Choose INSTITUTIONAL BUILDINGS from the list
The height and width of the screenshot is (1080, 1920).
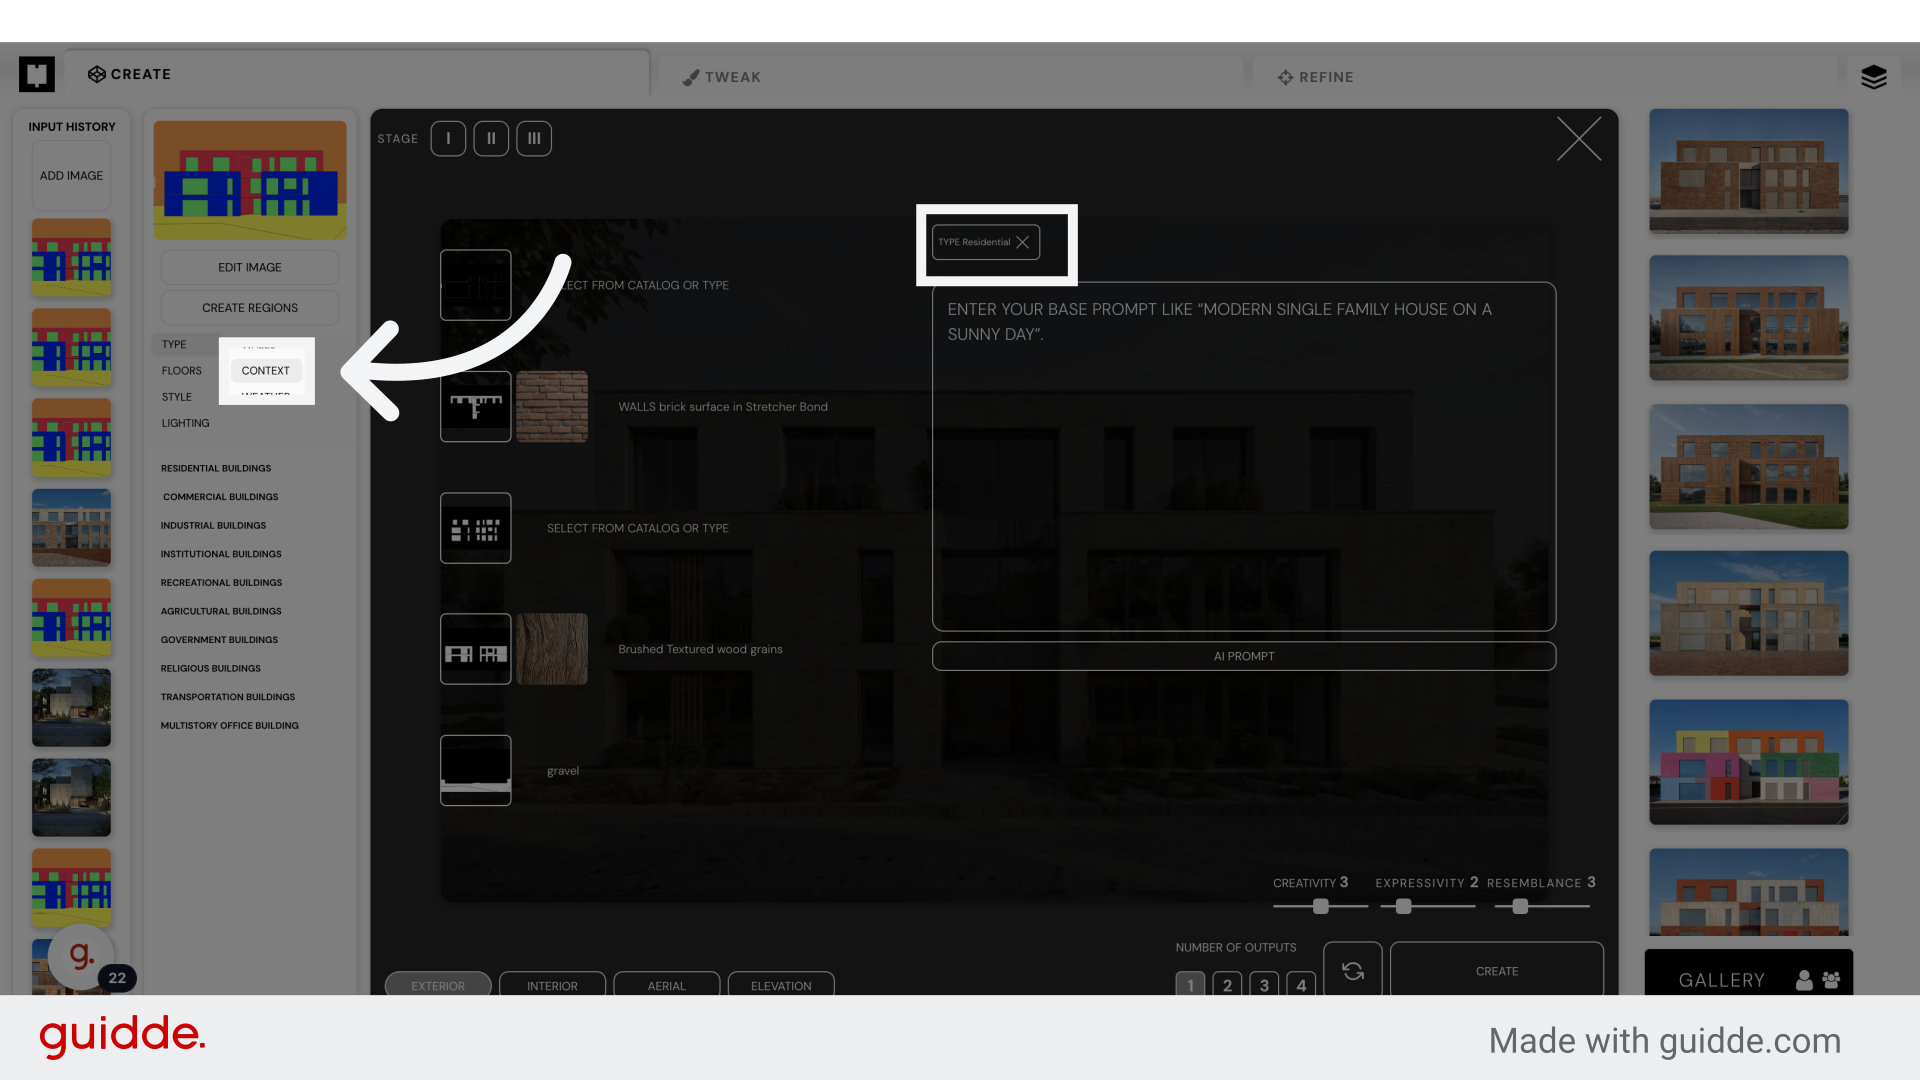pyautogui.click(x=221, y=554)
